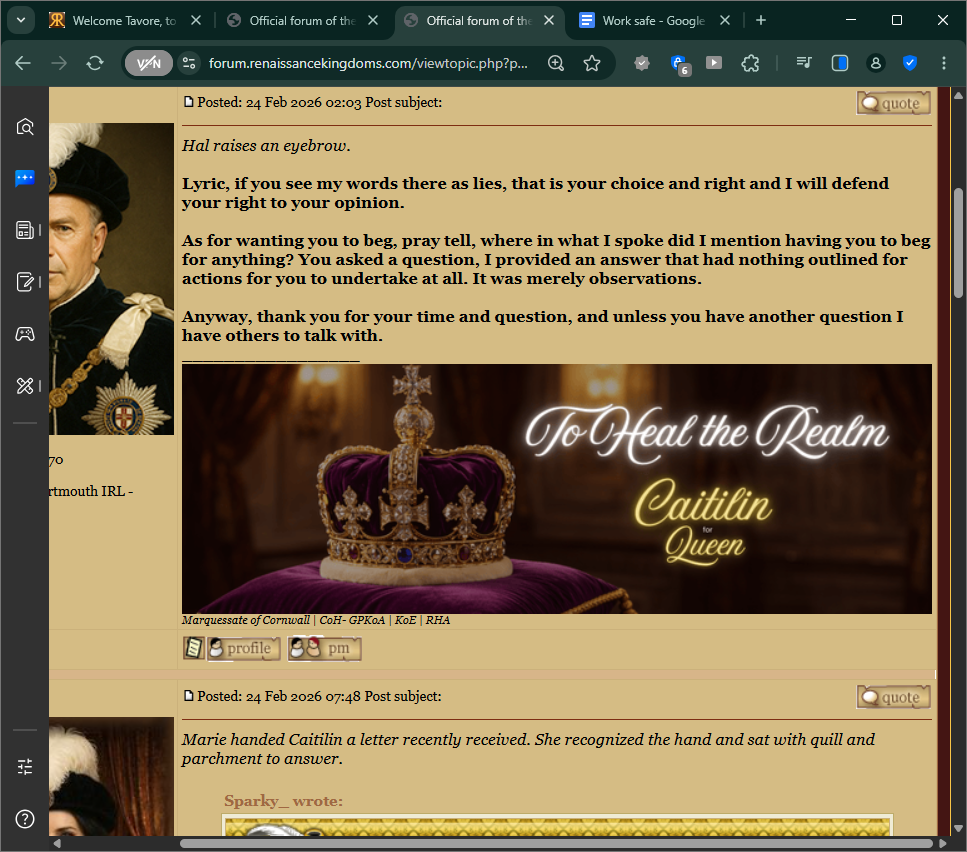Viewport: 967px width, 852px height.
Task: Click the Caitilin for Queen banner image
Action: coord(557,489)
